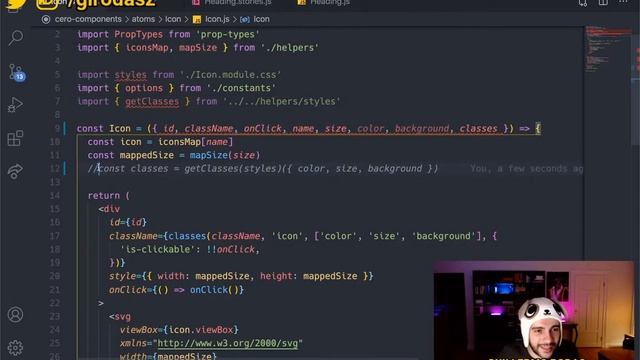Click the symbol icon before Icon breadcrumb end
This screenshot has width=640, height=360.
click(245, 20)
